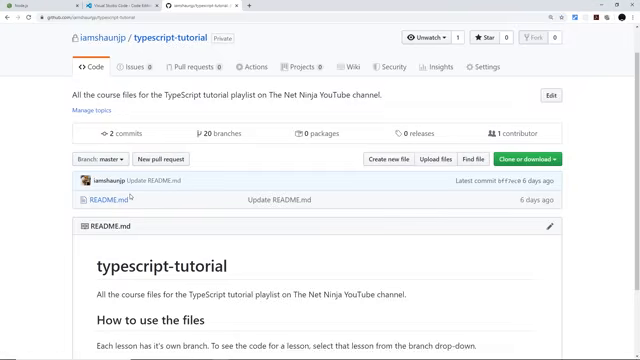View the 20 branches
640x360 pixels.
(219, 133)
